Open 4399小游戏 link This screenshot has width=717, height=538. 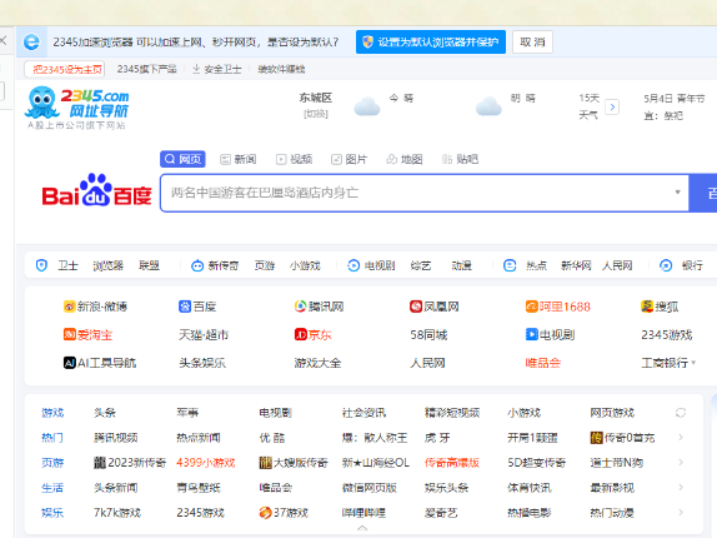click(x=206, y=463)
